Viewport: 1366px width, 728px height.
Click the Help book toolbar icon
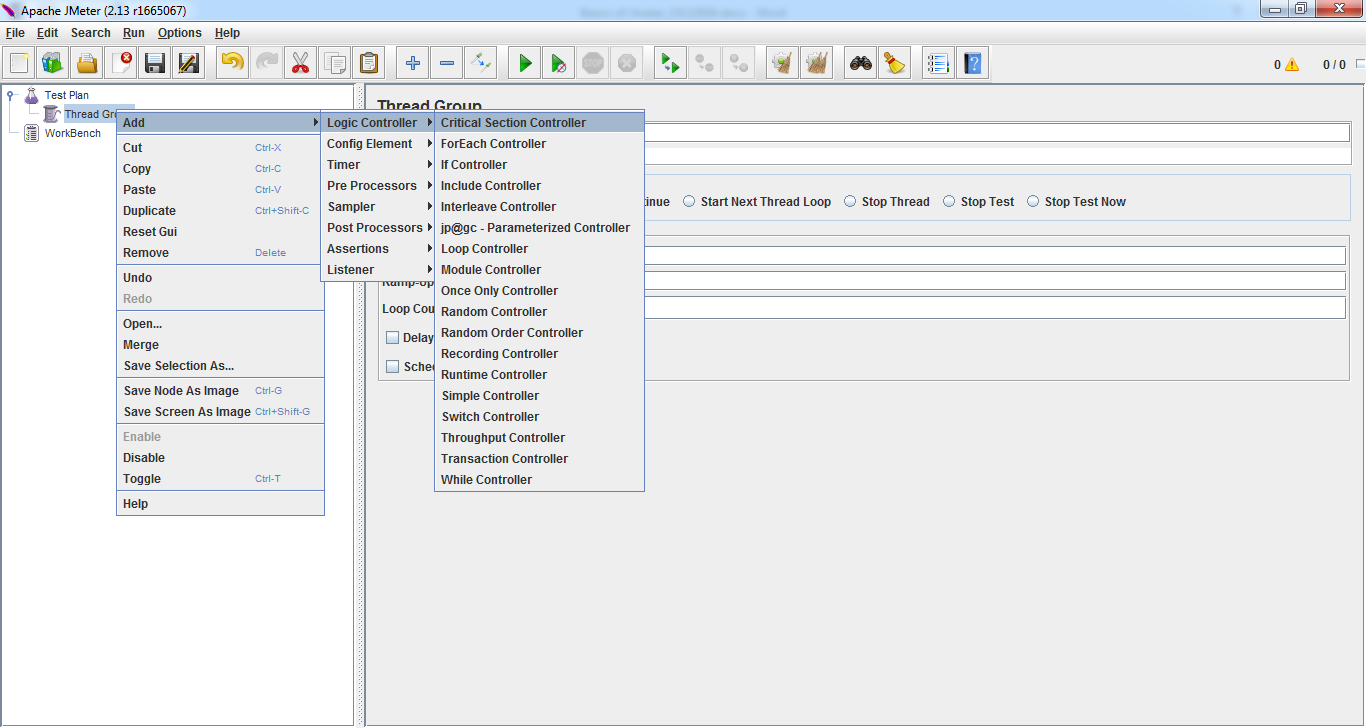point(972,63)
